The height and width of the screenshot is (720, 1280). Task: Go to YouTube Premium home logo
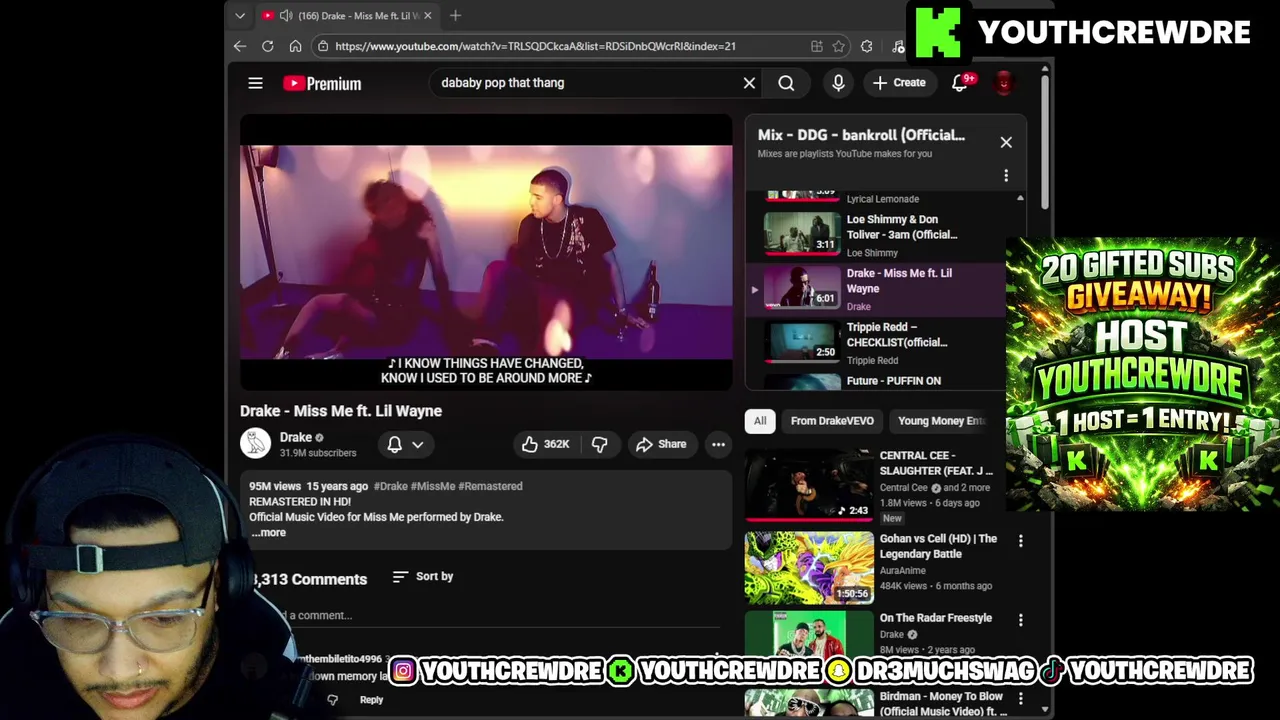[x=322, y=84]
